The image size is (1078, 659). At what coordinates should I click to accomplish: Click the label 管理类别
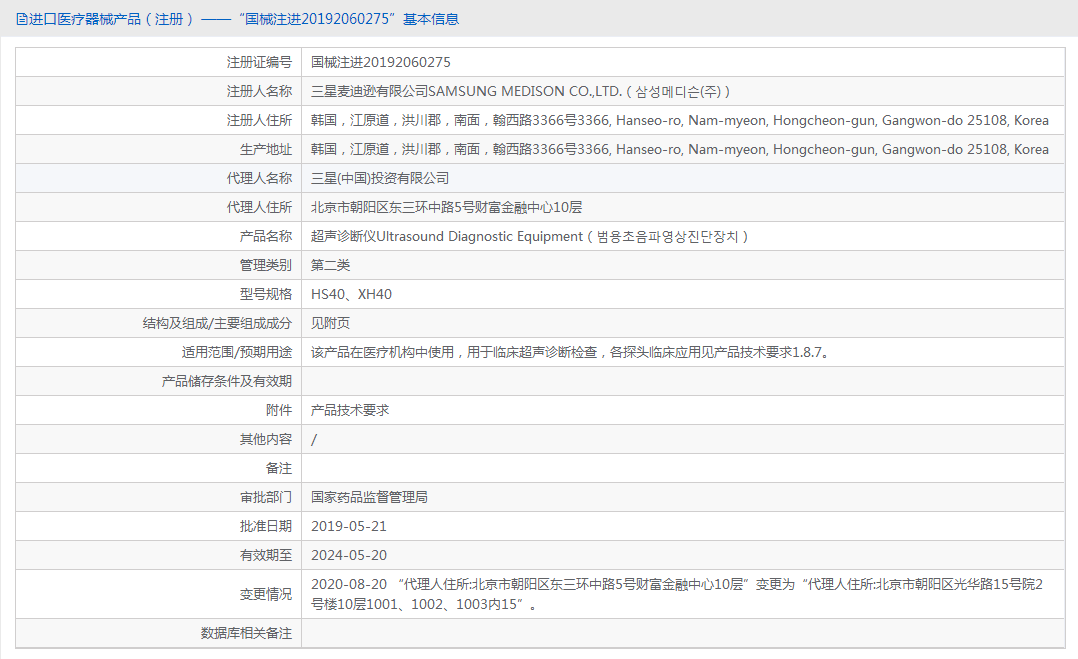[x=265, y=265]
